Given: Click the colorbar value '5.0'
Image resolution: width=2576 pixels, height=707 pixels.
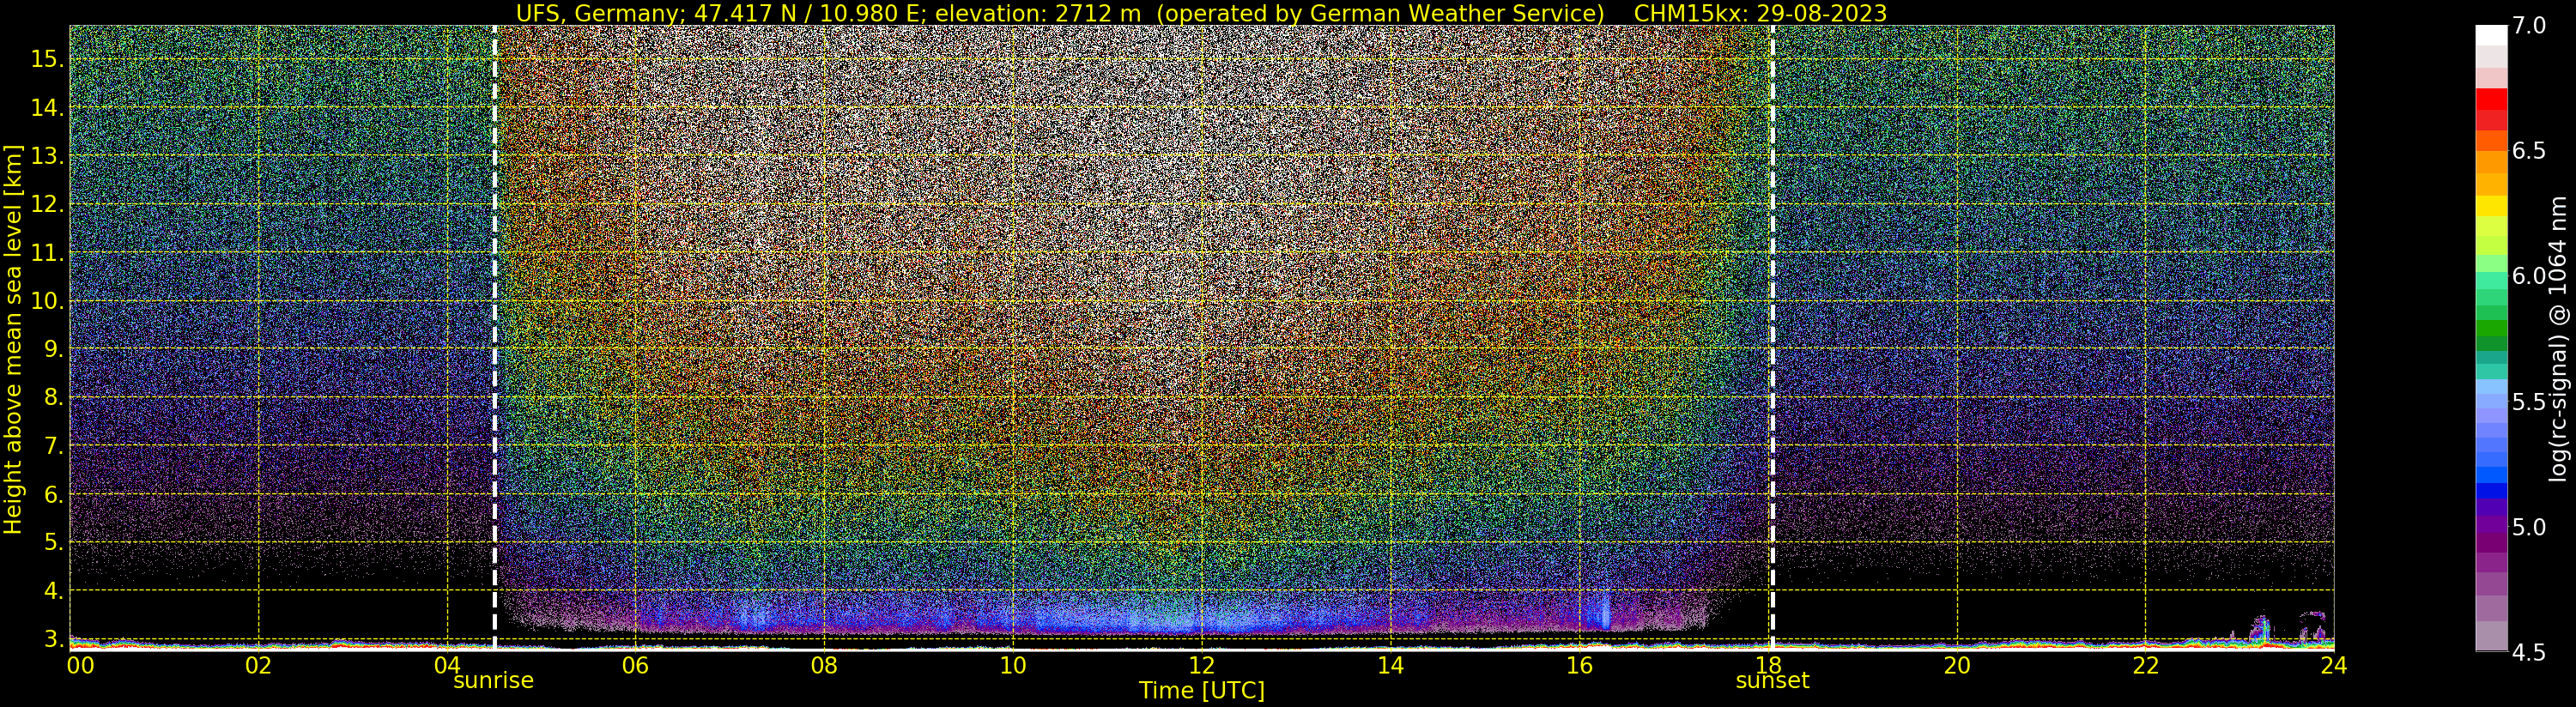Looking at the screenshot, I should coord(2528,527).
